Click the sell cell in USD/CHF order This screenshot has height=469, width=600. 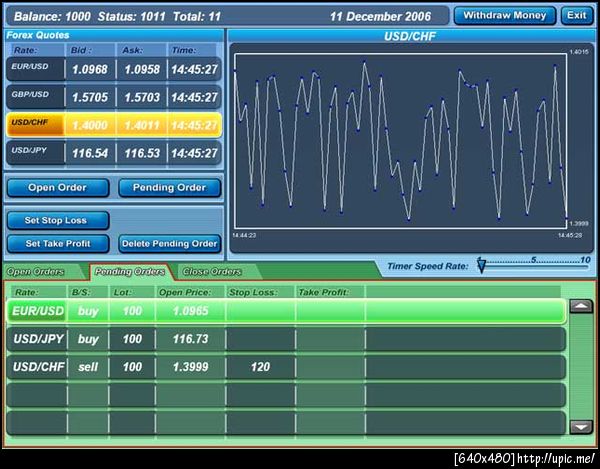(x=88, y=367)
